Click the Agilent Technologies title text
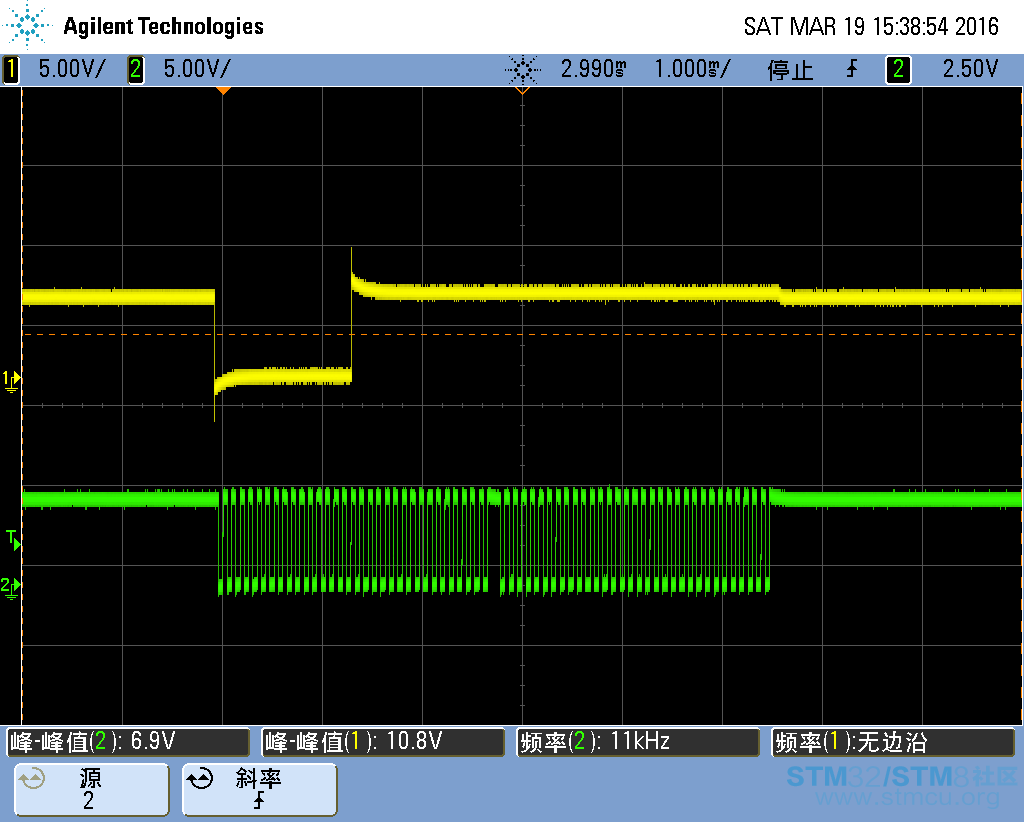Image resolution: width=1024 pixels, height=822 pixels. 163,26
